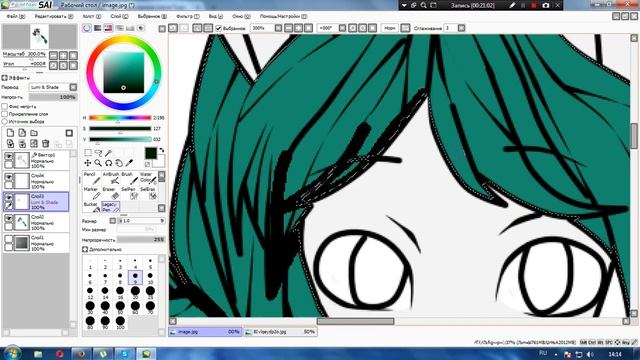Expand the Дополнительно brush settings

point(85,249)
